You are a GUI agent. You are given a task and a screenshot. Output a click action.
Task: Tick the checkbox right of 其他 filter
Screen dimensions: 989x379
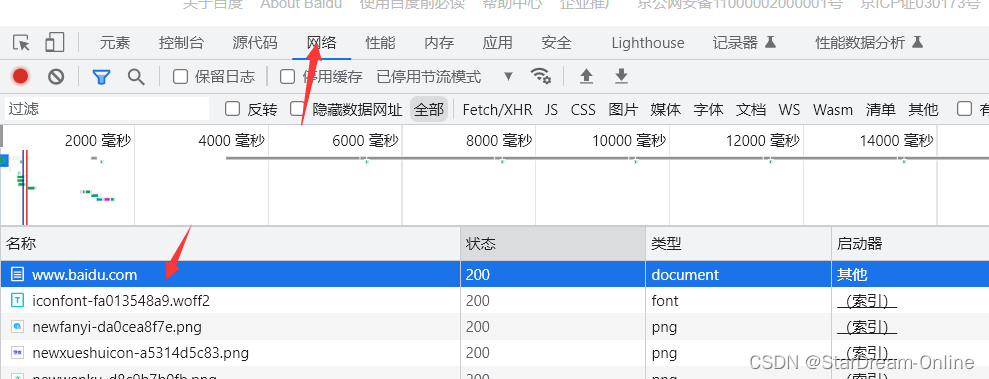(964, 109)
